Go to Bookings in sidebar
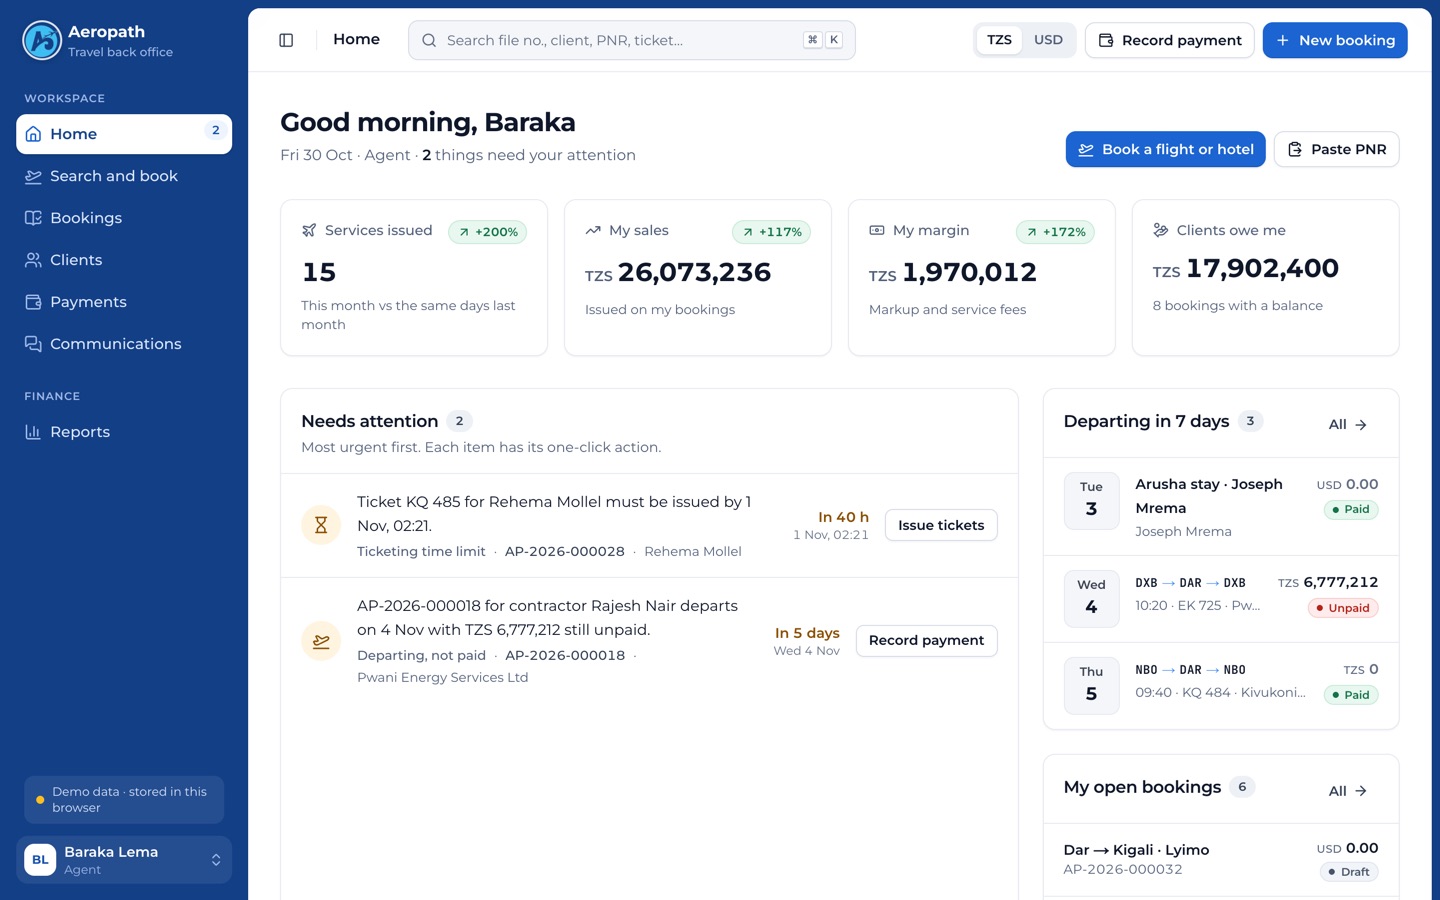 pos(124,218)
